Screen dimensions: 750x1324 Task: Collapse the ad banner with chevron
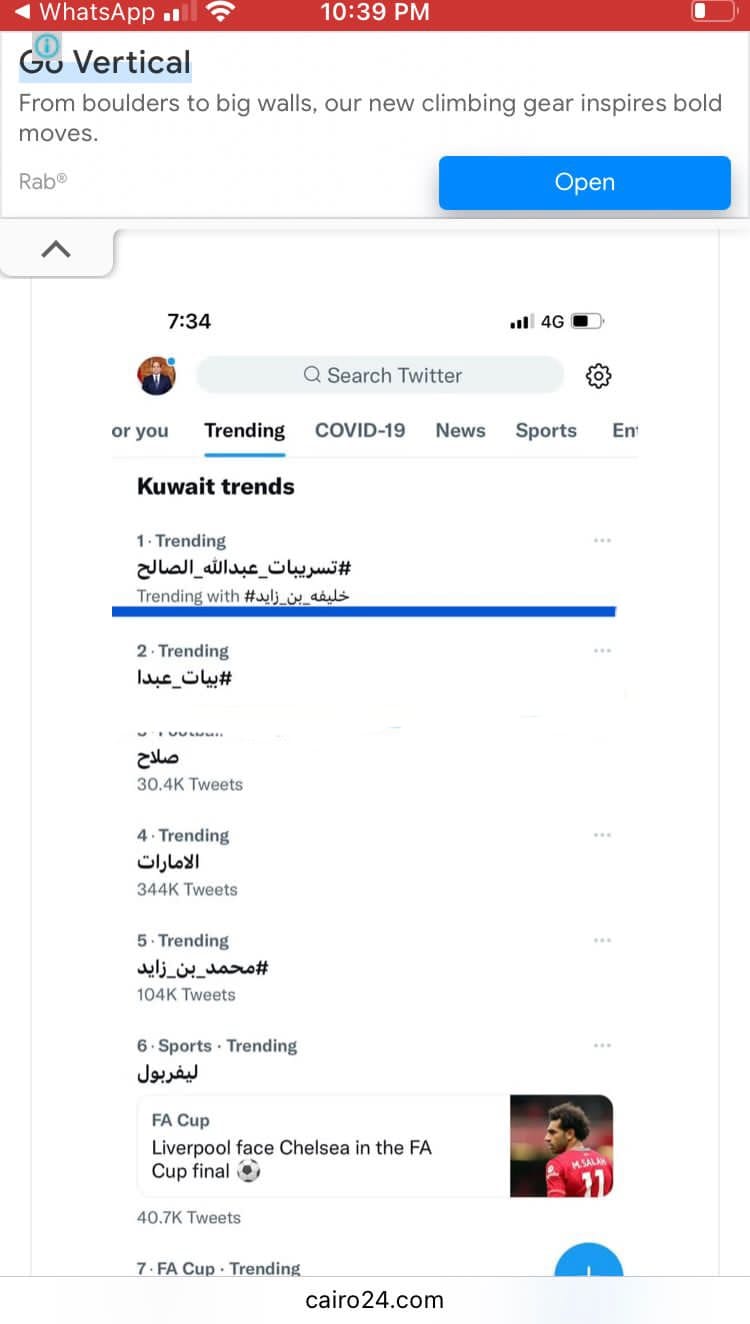[56, 250]
